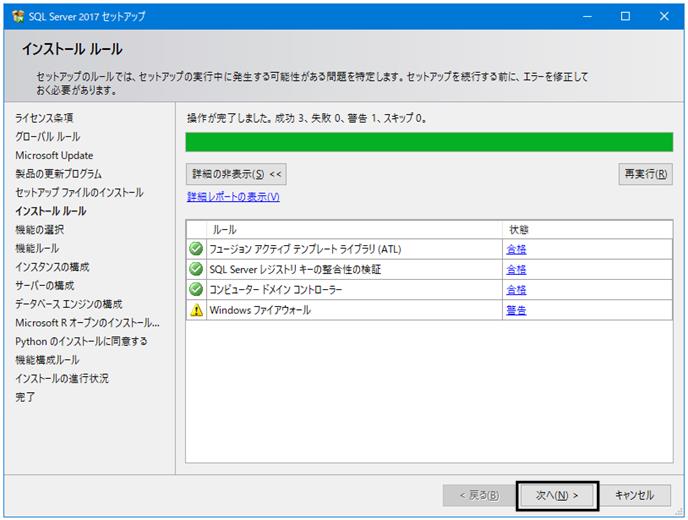
Task: Click the 戻る(B) button
Action: tap(479, 495)
